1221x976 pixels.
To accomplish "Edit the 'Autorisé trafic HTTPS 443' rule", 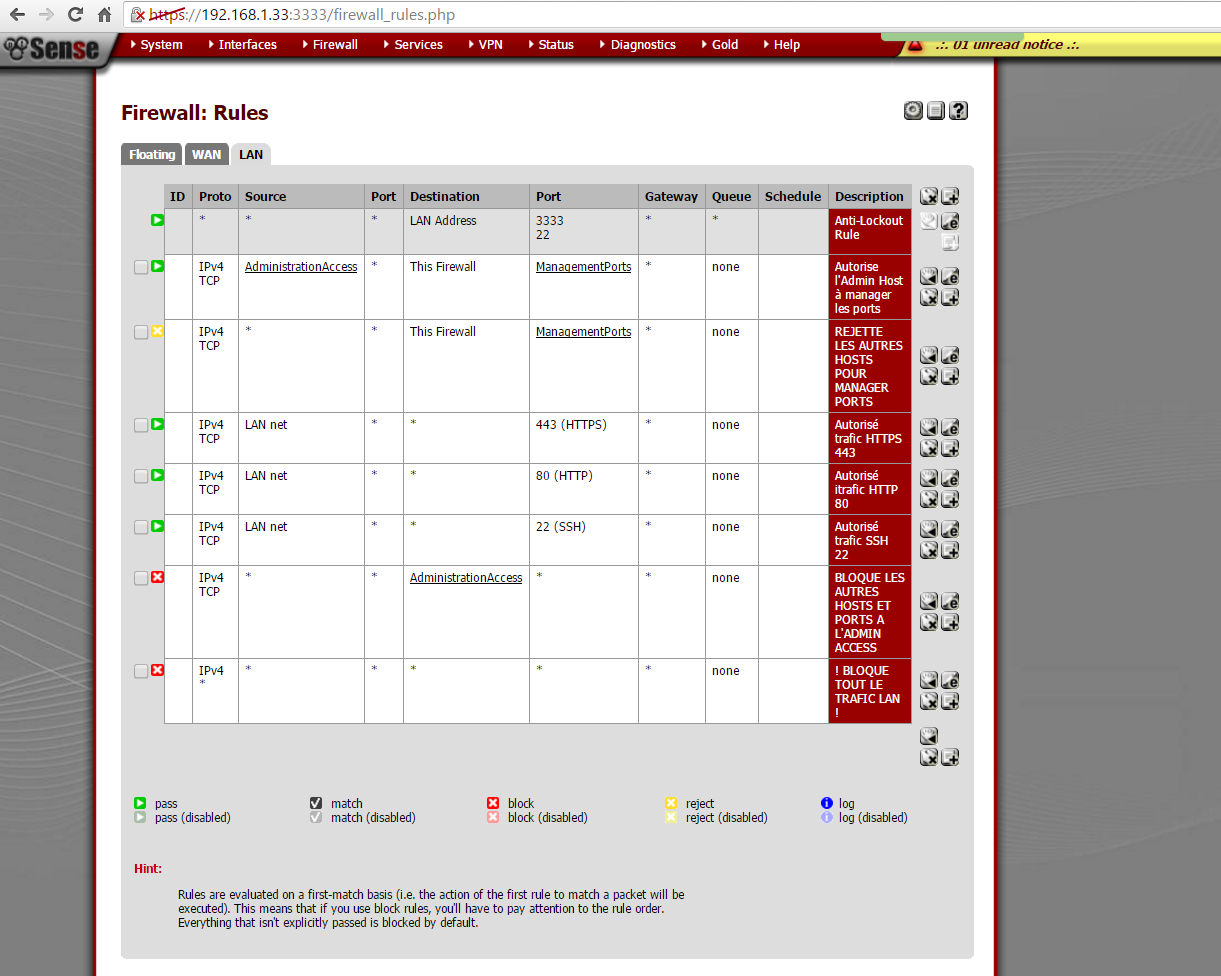I will point(950,427).
